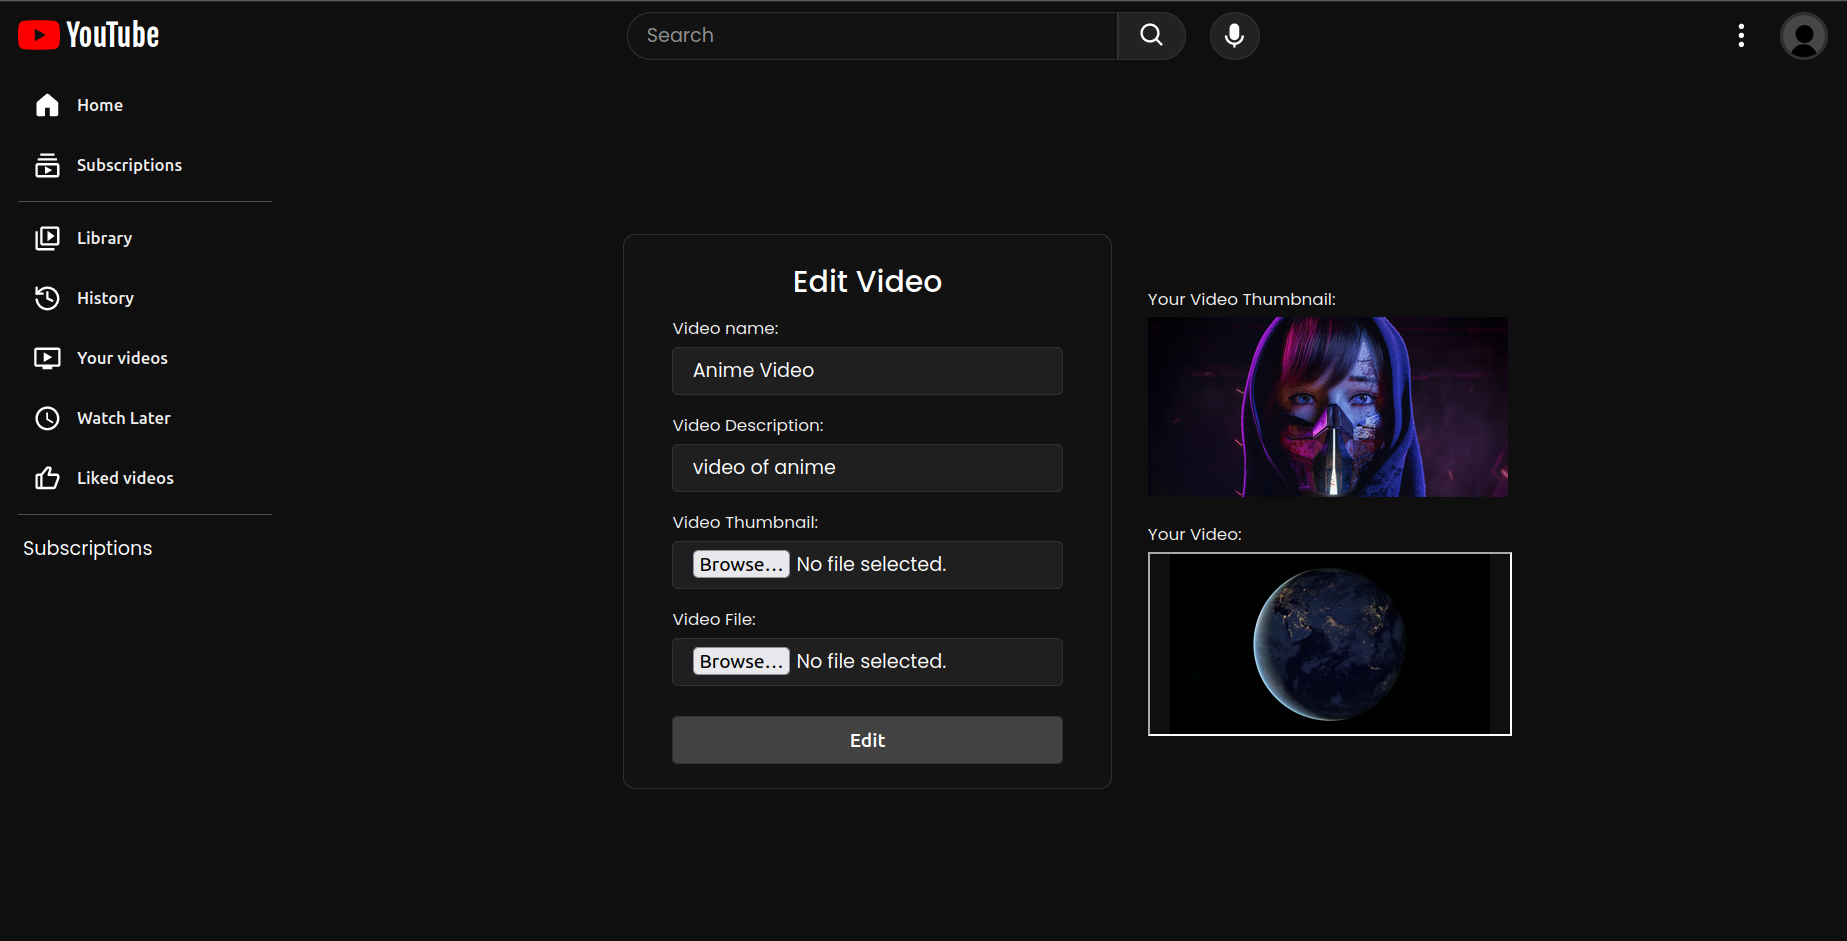Click the Edit button to save changes

pos(866,740)
